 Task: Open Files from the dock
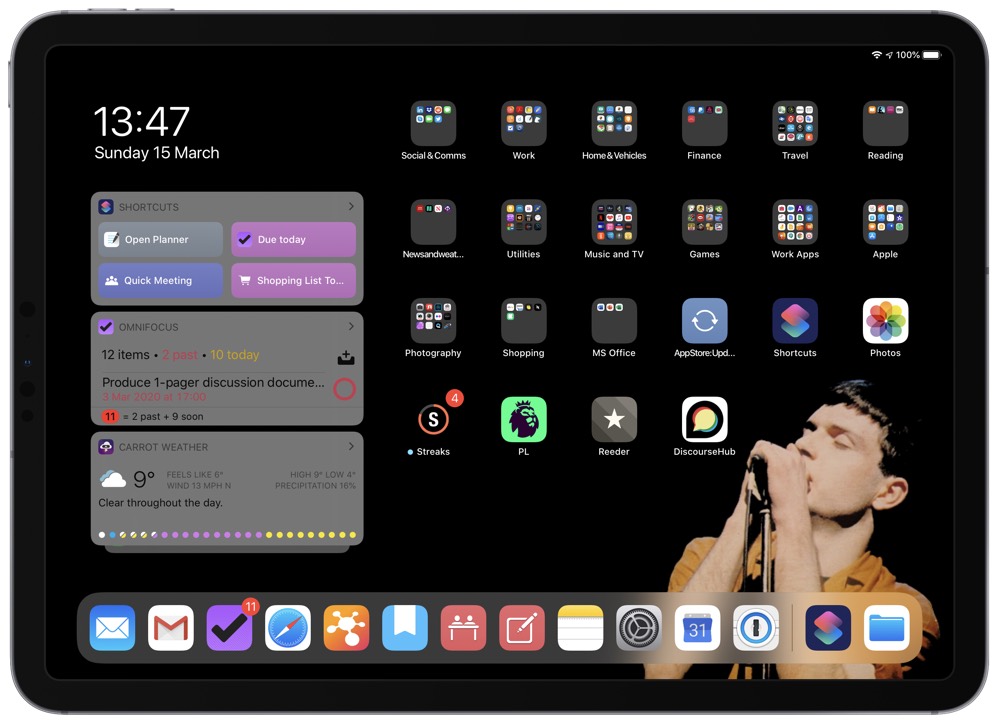point(887,628)
